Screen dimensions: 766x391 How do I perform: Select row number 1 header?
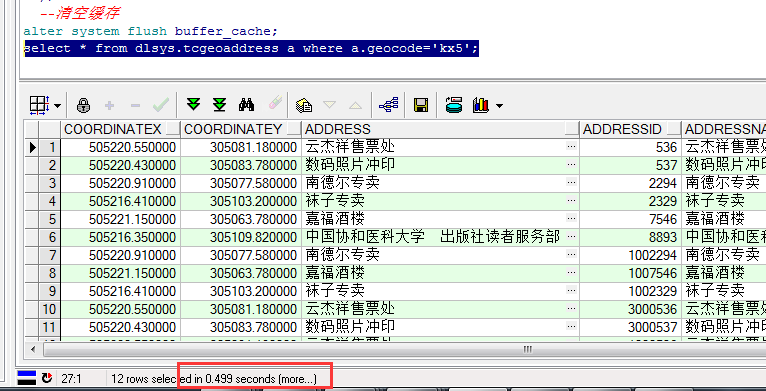[50, 147]
